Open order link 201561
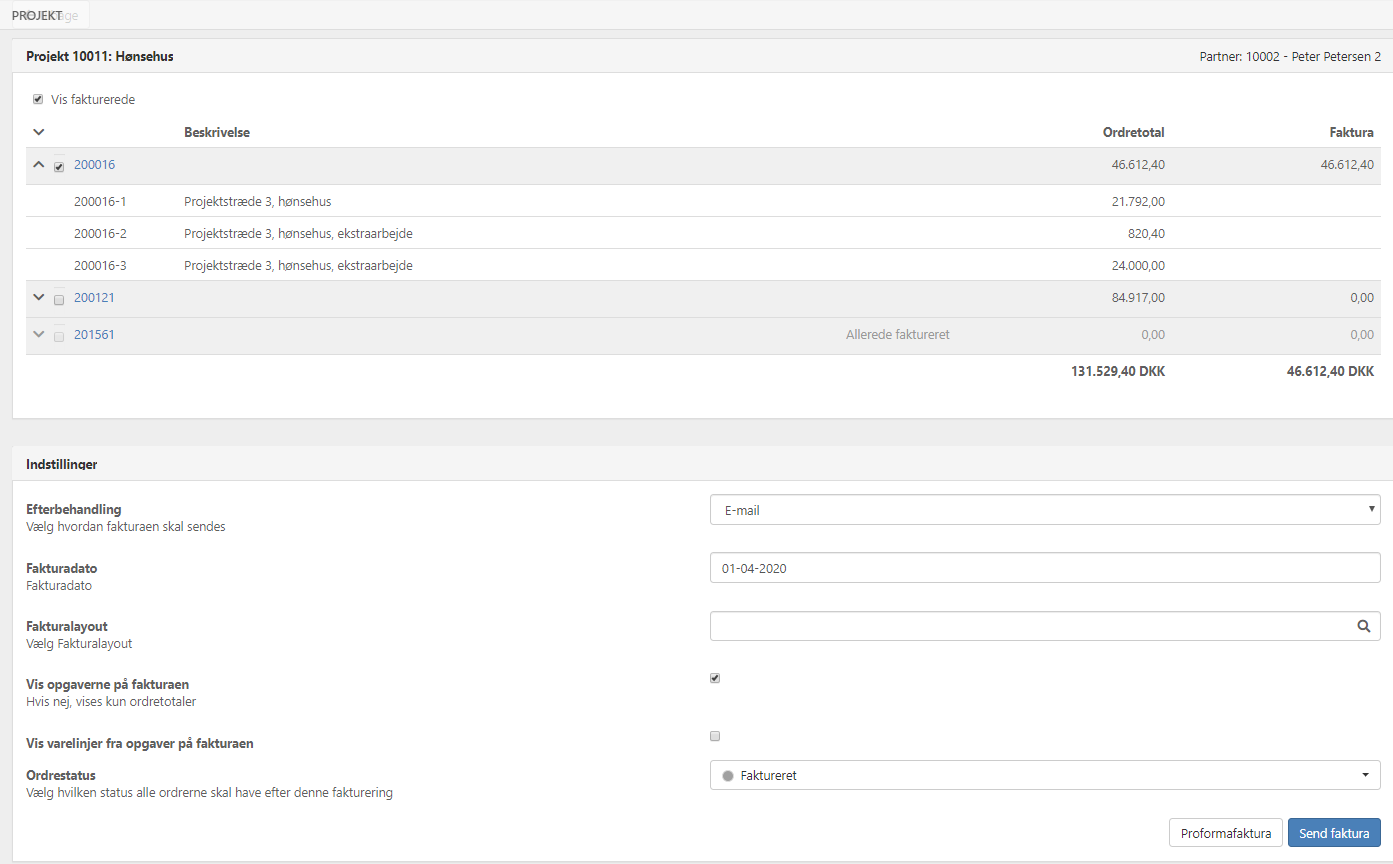1393x864 pixels. (94, 335)
